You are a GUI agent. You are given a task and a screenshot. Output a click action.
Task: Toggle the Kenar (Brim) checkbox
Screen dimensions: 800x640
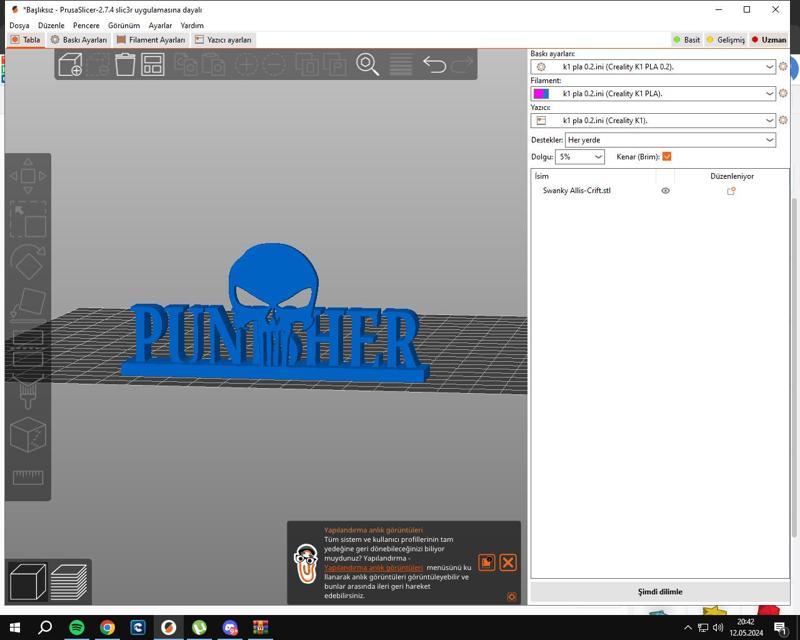click(x=667, y=157)
